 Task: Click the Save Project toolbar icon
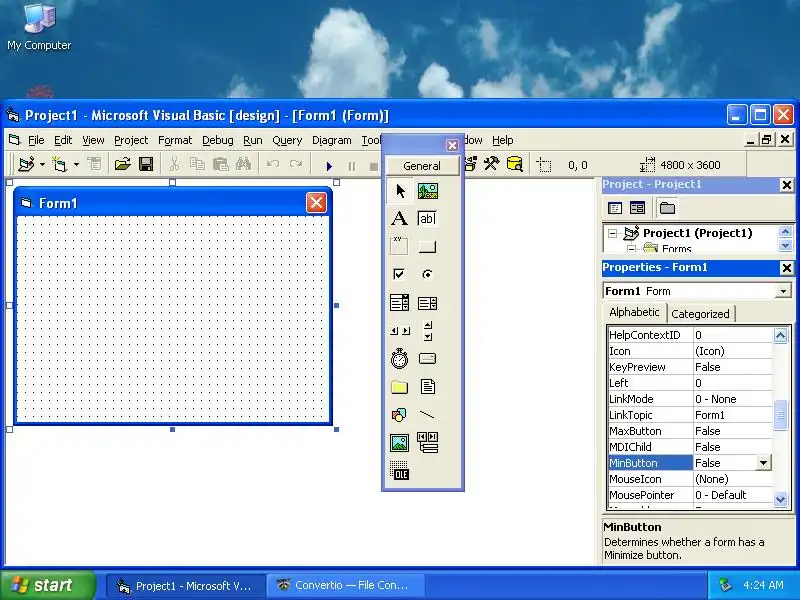tap(146, 164)
